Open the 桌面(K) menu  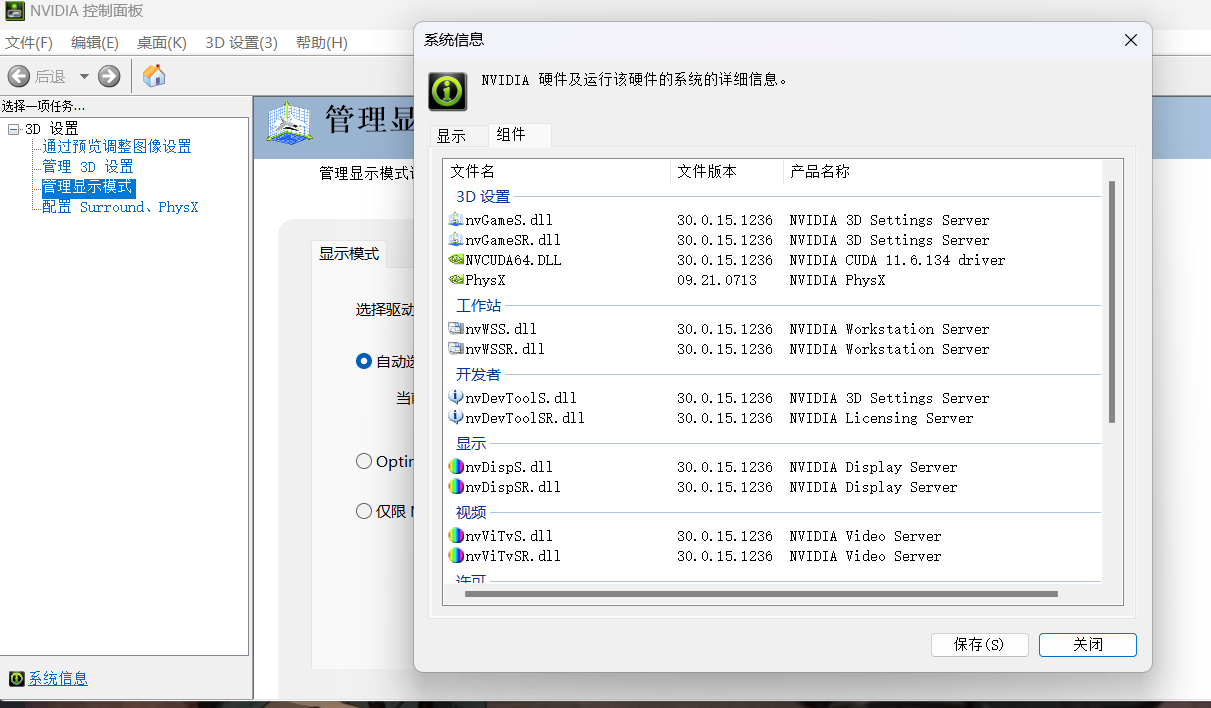pyautogui.click(x=162, y=43)
